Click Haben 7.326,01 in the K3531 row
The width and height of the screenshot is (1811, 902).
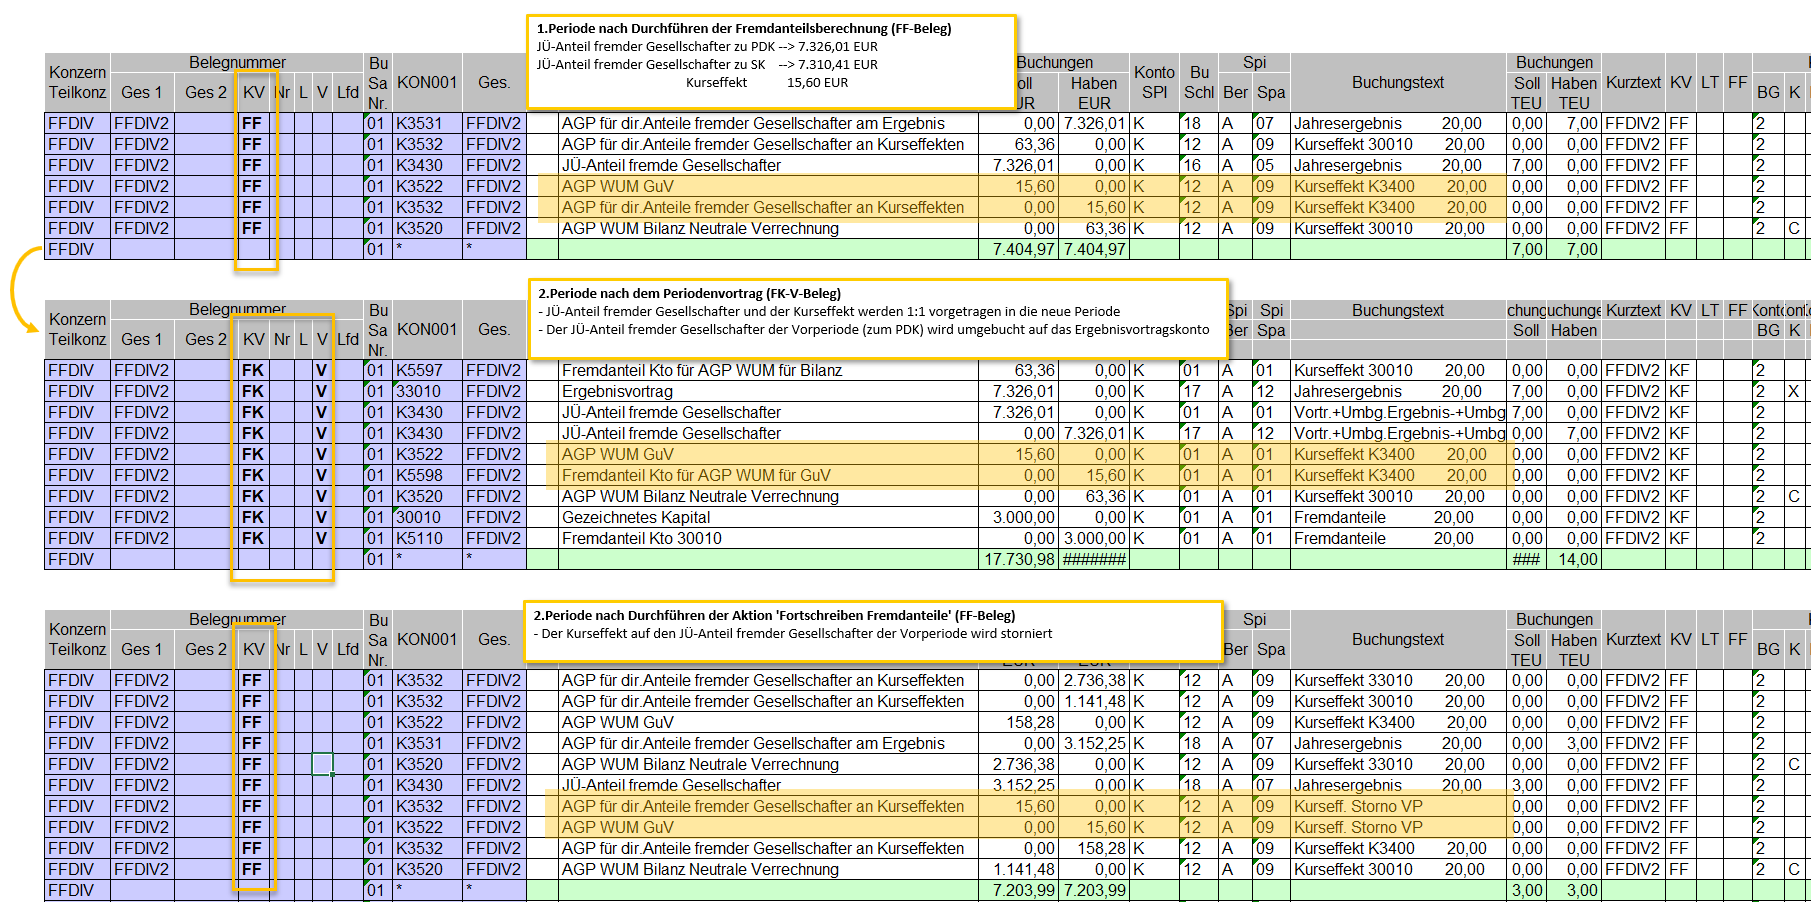[x=1094, y=123]
